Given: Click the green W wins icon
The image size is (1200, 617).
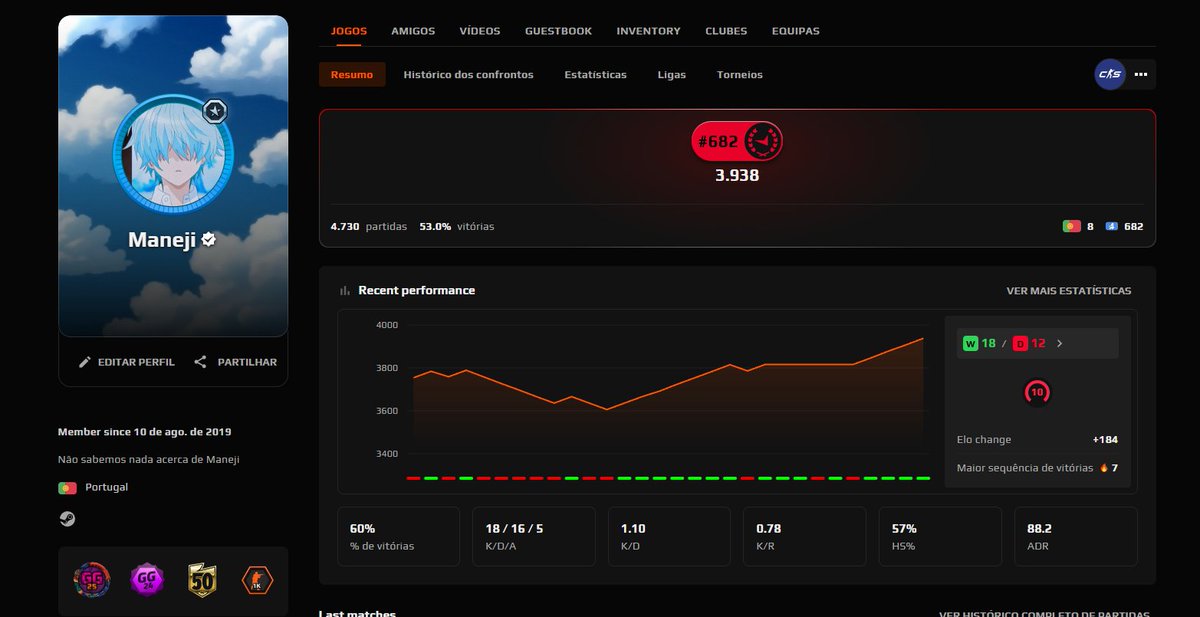Looking at the screenshot, I should click(970, 343).
